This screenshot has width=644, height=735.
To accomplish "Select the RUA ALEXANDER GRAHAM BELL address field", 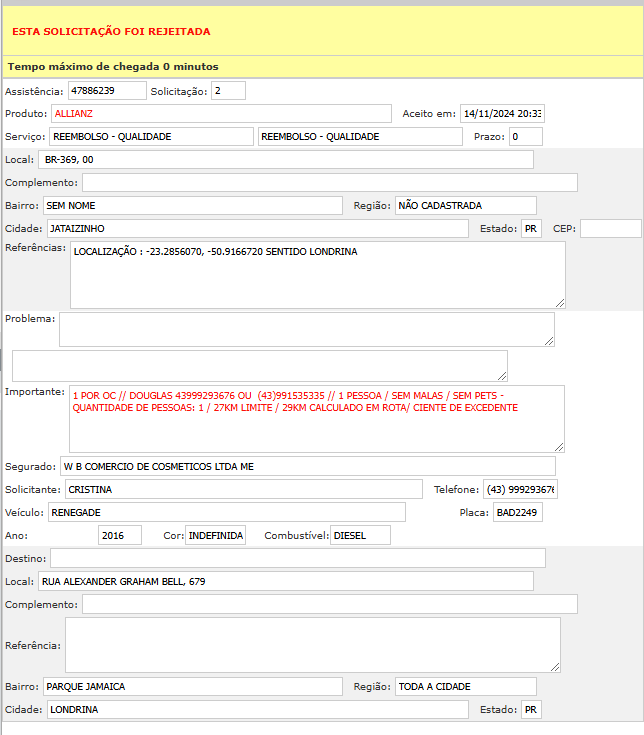I will coord(285,581).
